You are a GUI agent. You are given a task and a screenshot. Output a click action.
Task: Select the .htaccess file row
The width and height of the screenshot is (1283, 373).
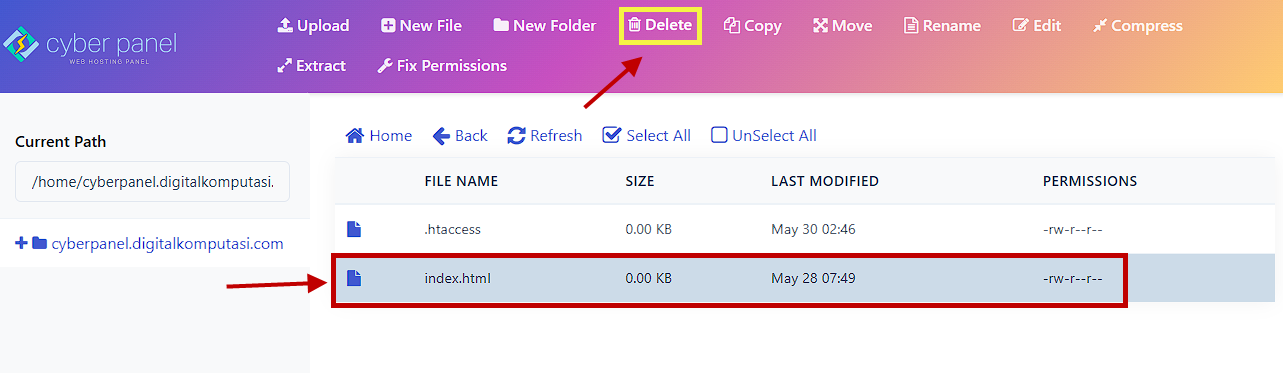coord(804,229)
